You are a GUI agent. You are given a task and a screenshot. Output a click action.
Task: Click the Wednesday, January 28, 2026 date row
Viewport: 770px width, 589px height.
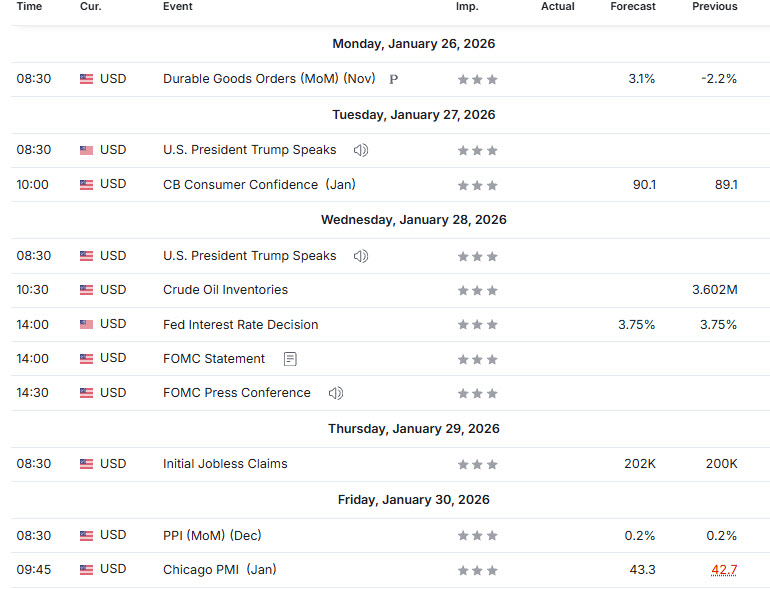click(413, 220)
